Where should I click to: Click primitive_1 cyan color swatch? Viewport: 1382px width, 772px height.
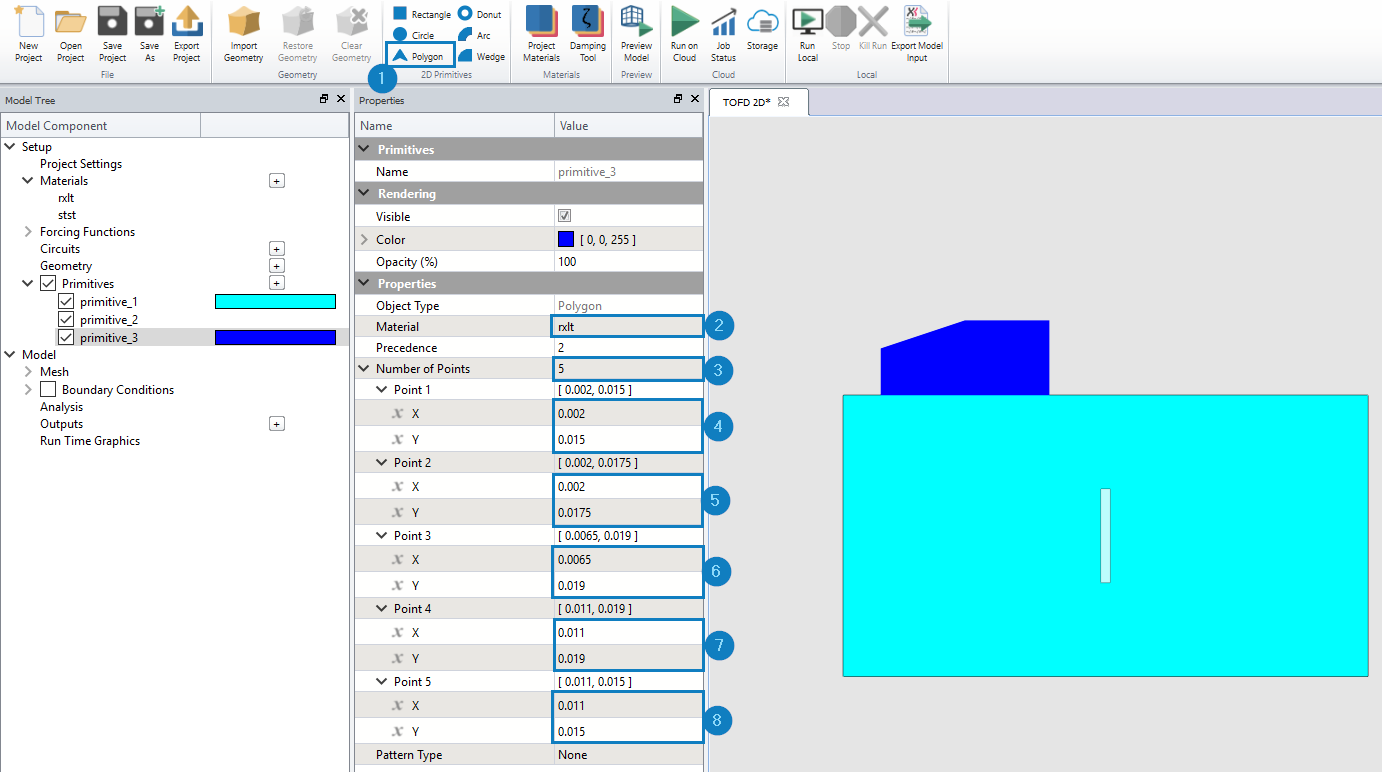(x=275, y=302)
